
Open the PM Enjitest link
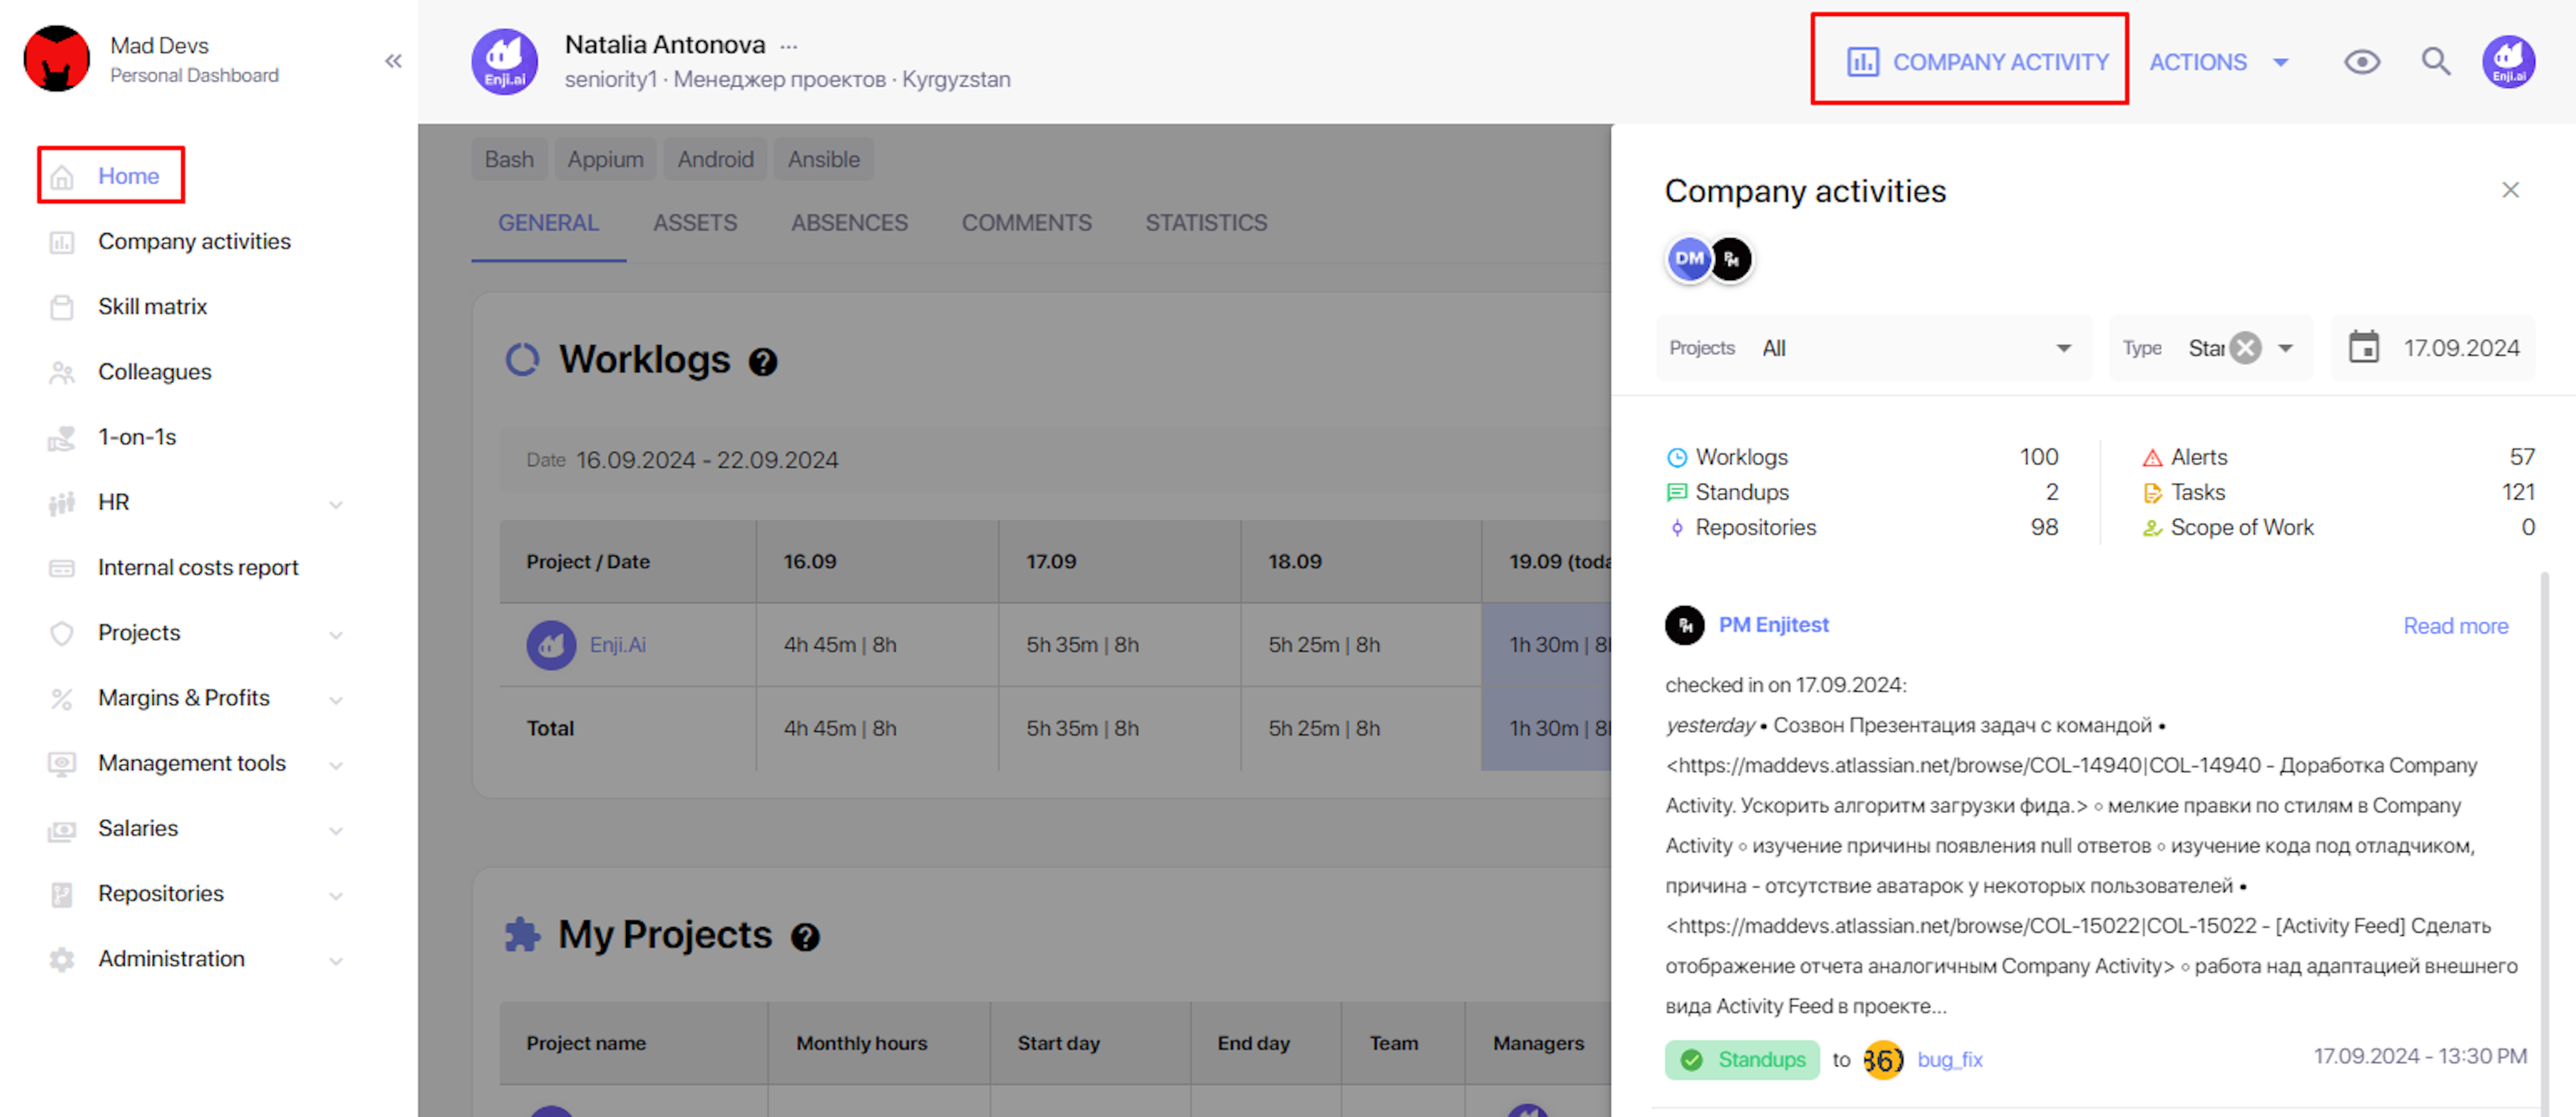[1773, 624]
